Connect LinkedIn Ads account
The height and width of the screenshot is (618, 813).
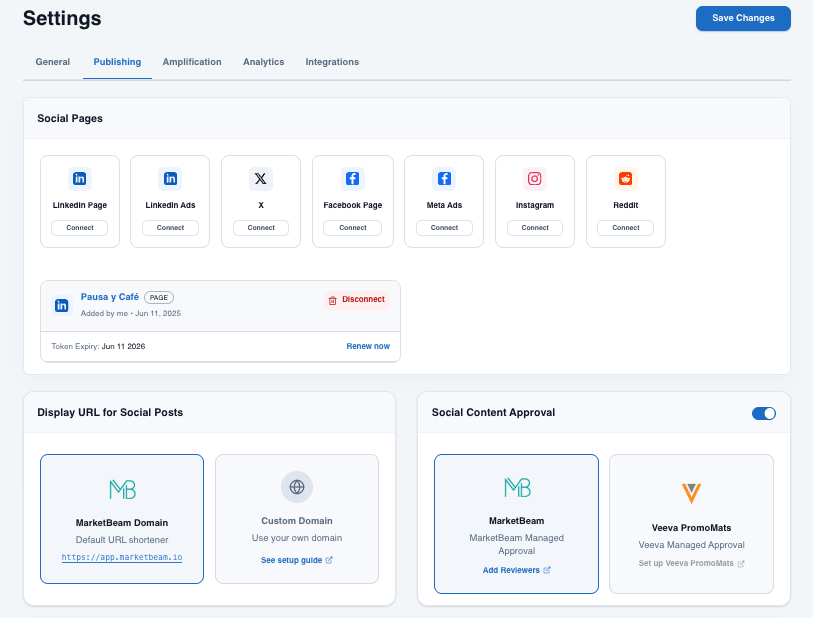(x=170, y=228)
